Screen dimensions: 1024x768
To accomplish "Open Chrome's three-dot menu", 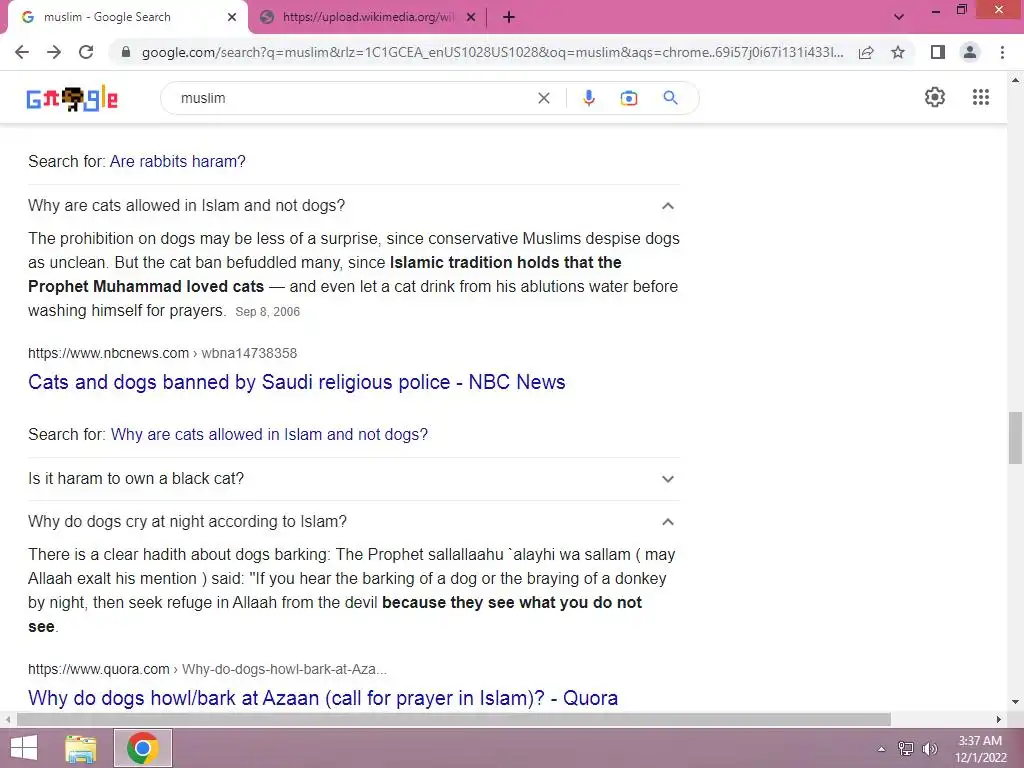I will tap(1002, 52).
